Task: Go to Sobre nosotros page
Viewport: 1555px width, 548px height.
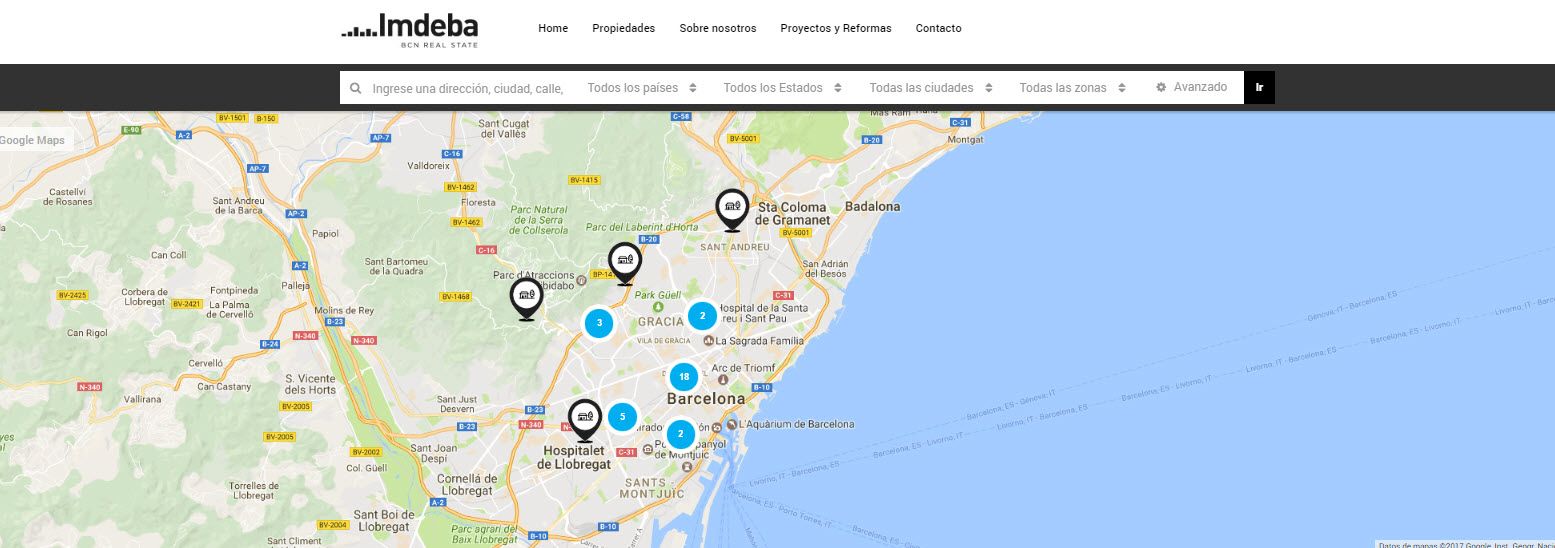Action: pos(717,28)
